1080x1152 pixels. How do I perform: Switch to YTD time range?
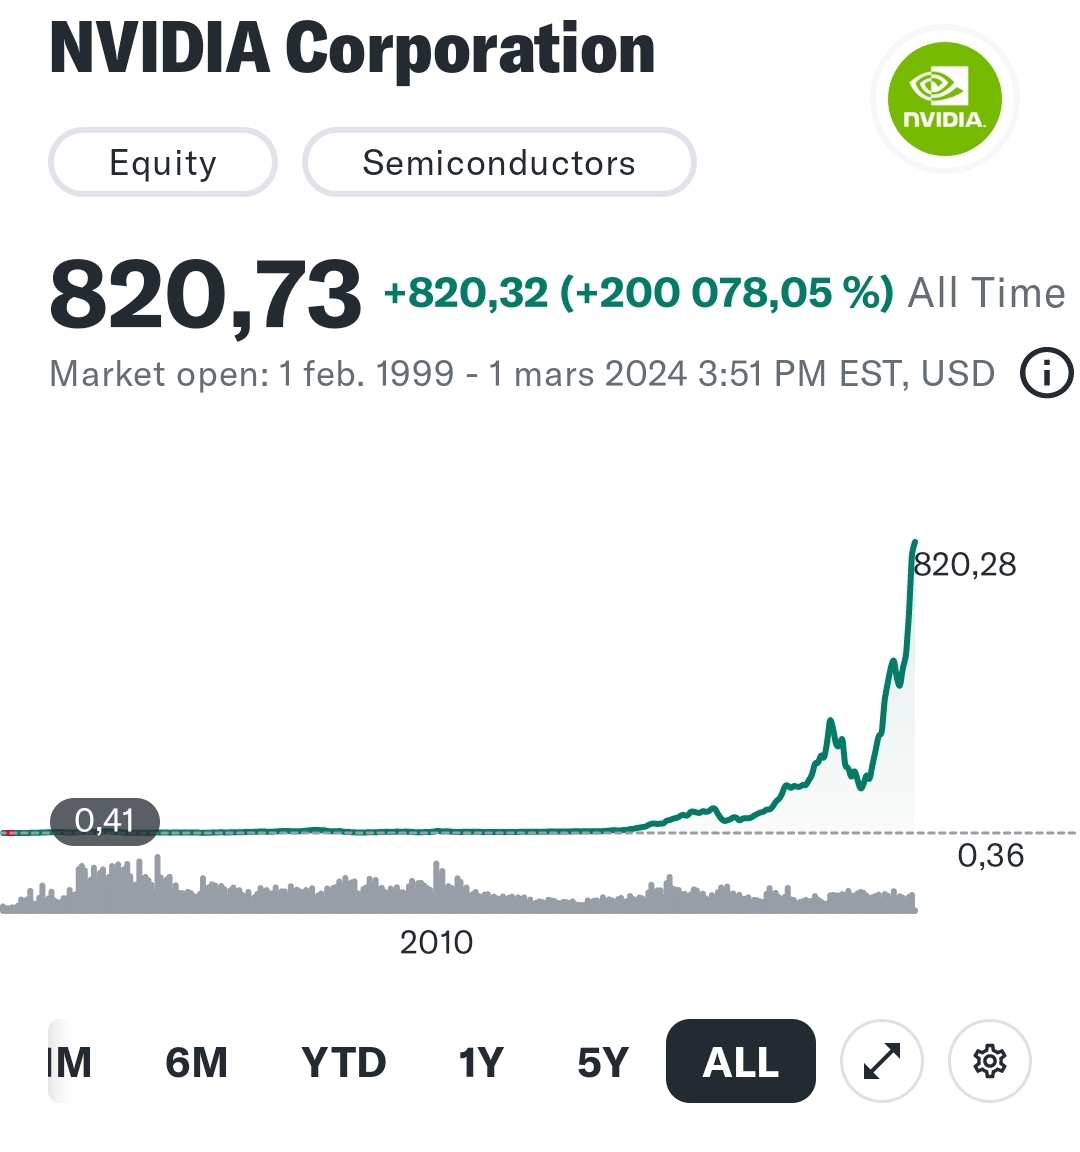click(343, 1062)
